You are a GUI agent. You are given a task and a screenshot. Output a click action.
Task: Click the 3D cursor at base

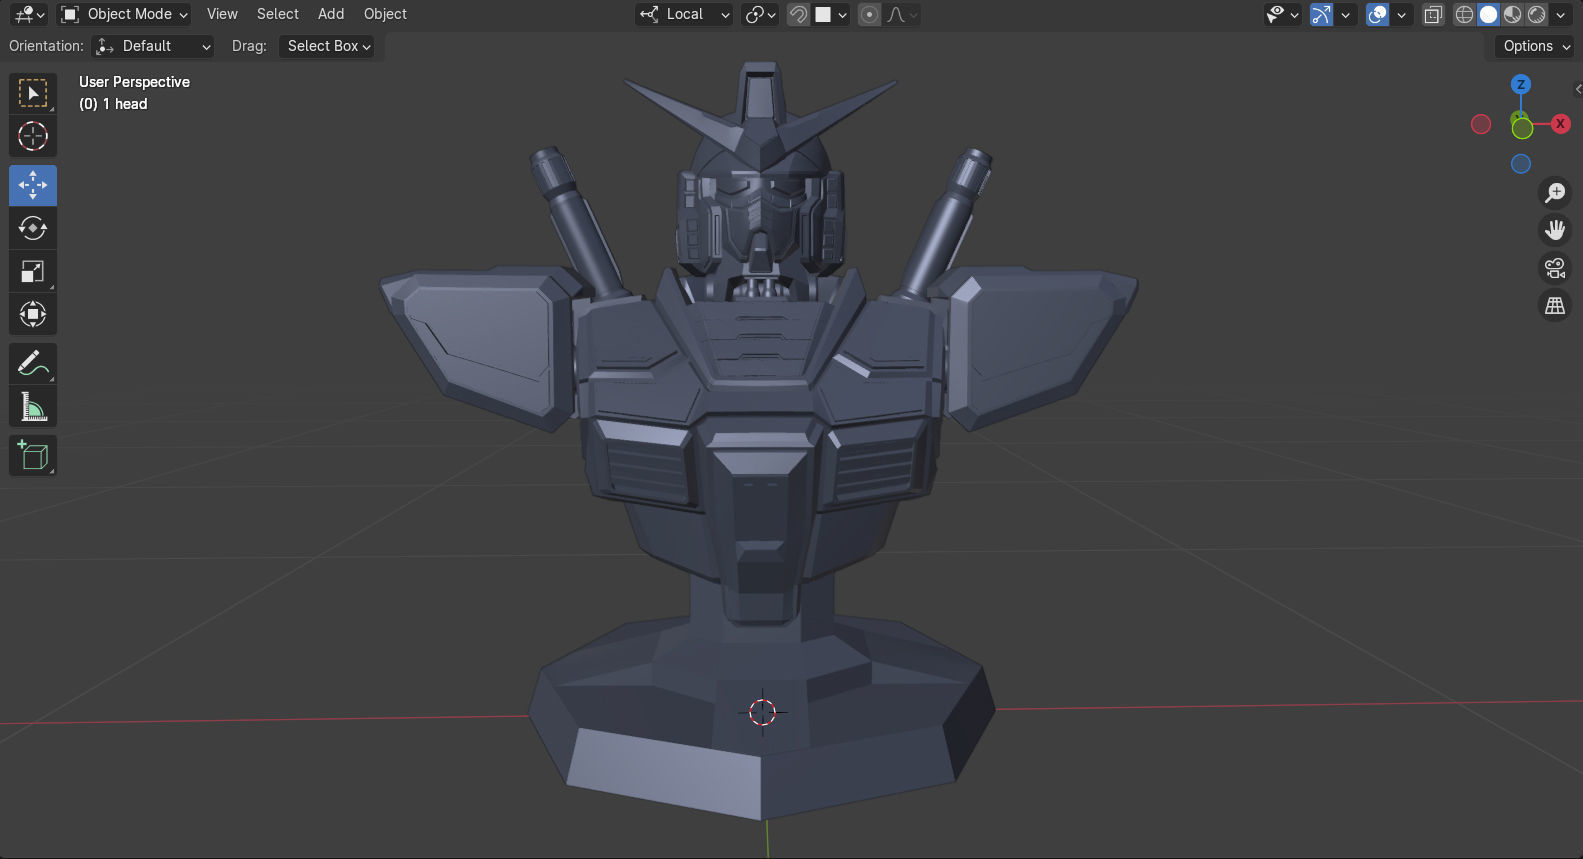coord(762,712)
